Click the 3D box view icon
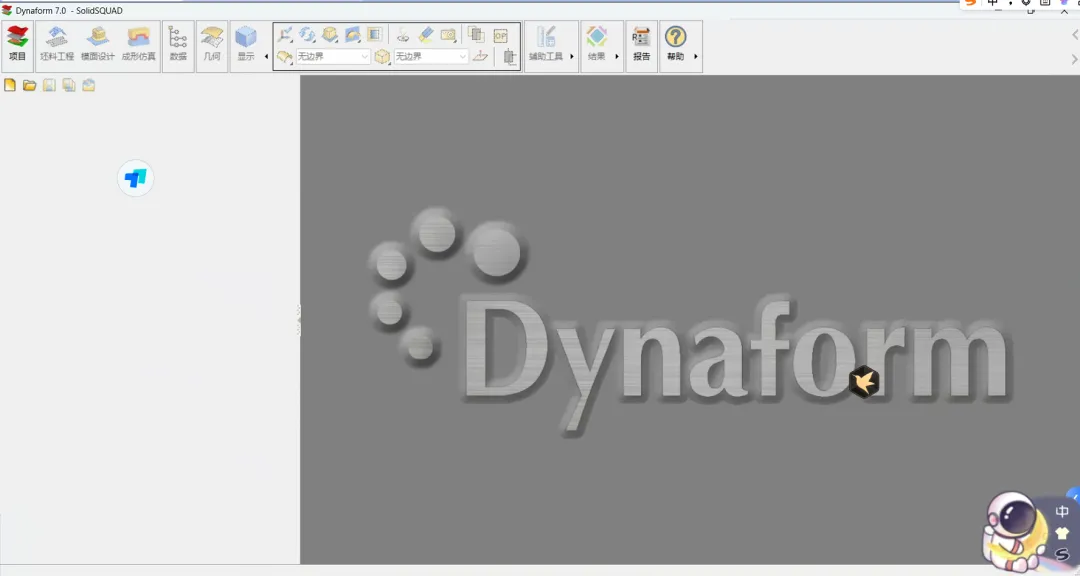The width and height of the screenshot is (1080, 576). coord(330,34)
